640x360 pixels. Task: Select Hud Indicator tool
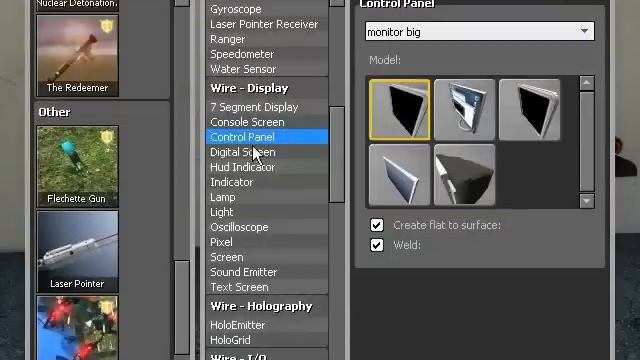point(267,167)
